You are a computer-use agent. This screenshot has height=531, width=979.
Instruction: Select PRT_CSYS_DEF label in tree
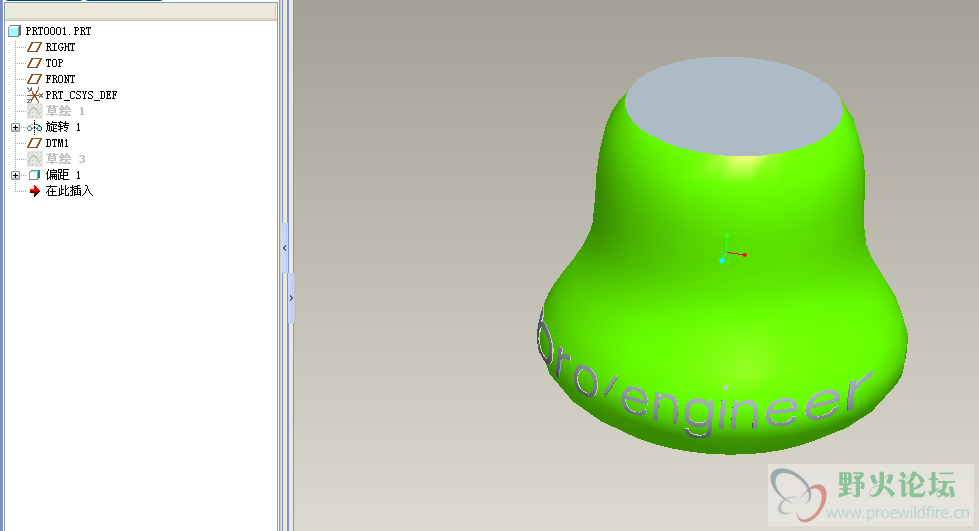tap(81, 95)
